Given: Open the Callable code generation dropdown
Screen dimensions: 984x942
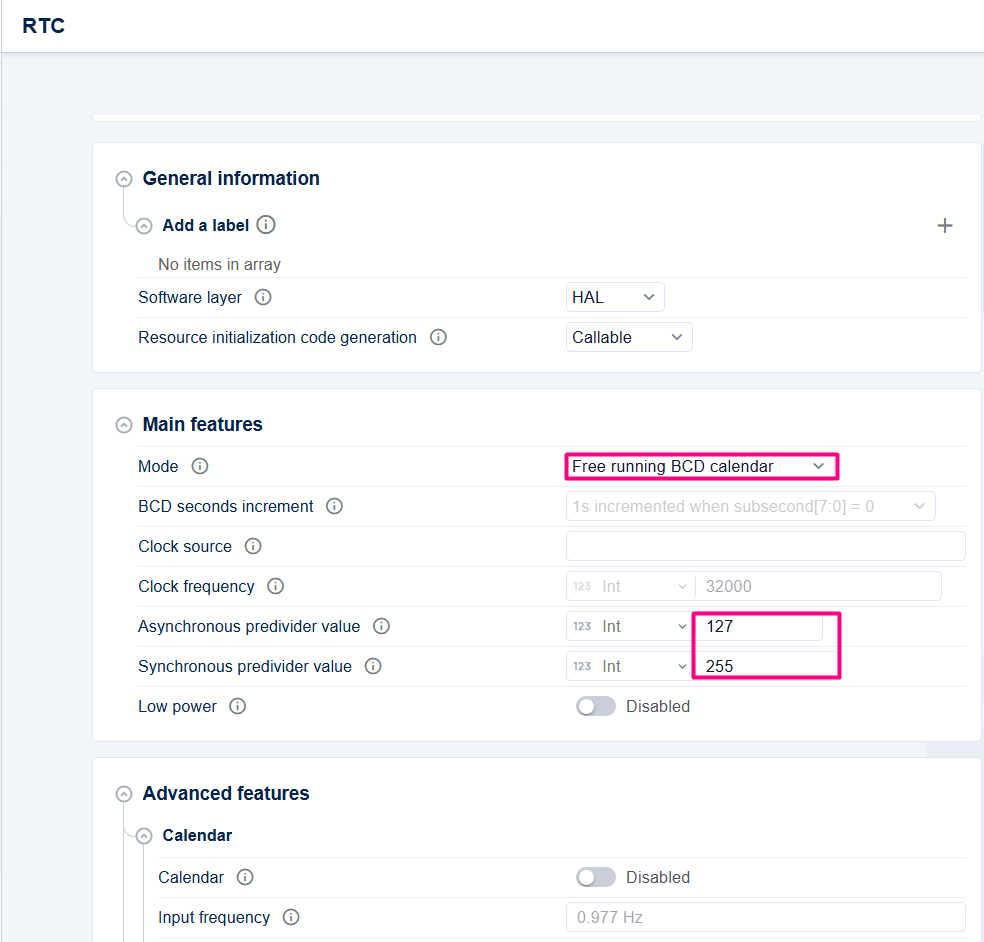Looking at the screenshot, I should click(x=628, y=337).
